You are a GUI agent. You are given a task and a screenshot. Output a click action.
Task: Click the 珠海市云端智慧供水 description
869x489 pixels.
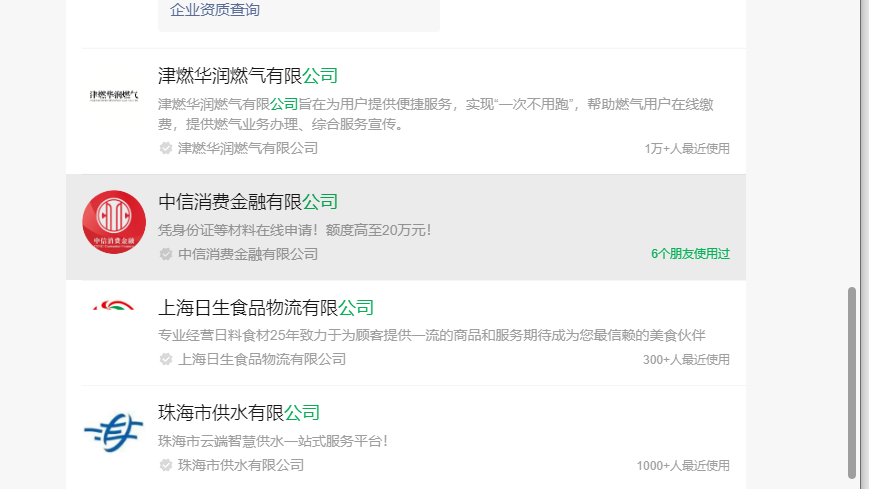click(273, 441)
